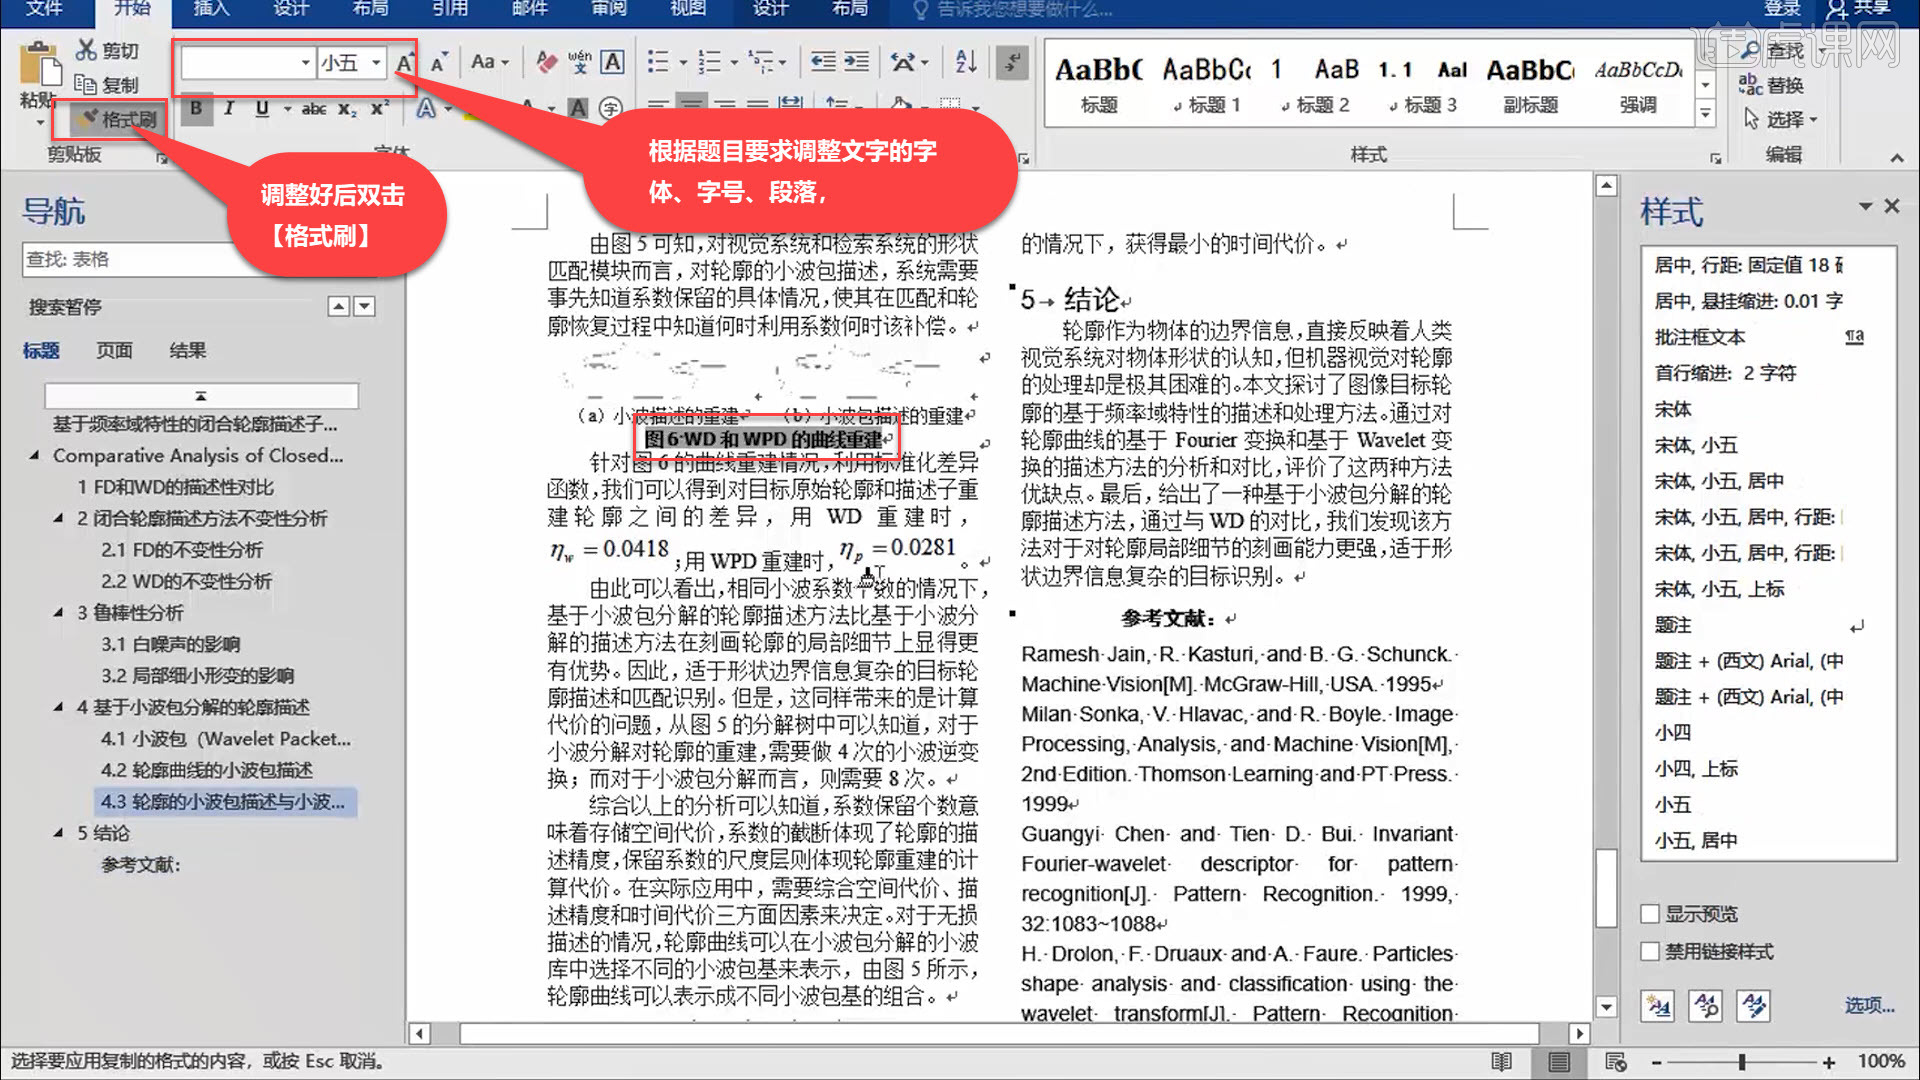The width and height of the screenshot is (1920, 1080).
Task: Click the Paste (粘贴) clipboard icon
Action: pyautogui.click(x=39, y=64)
